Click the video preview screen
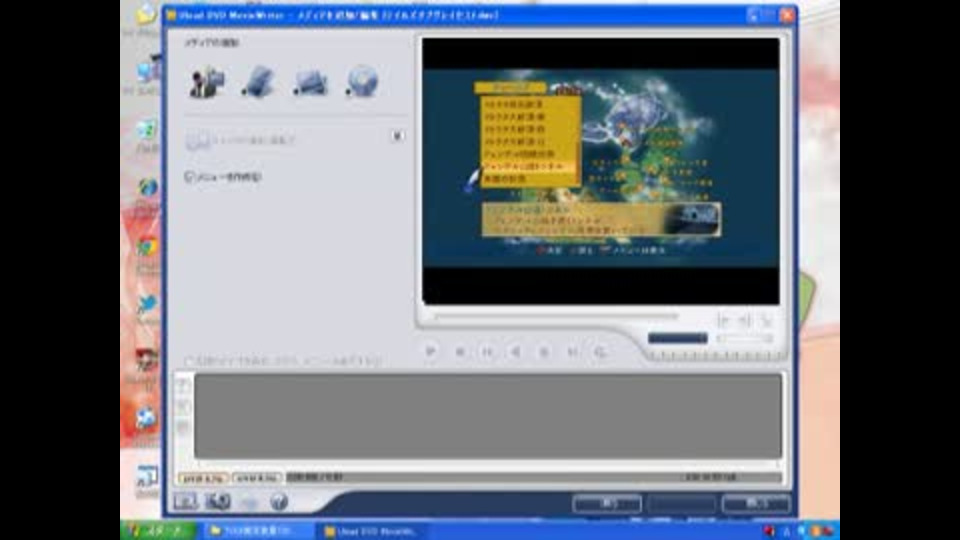The height and width of the screenshot is (540, 960). 601,171
